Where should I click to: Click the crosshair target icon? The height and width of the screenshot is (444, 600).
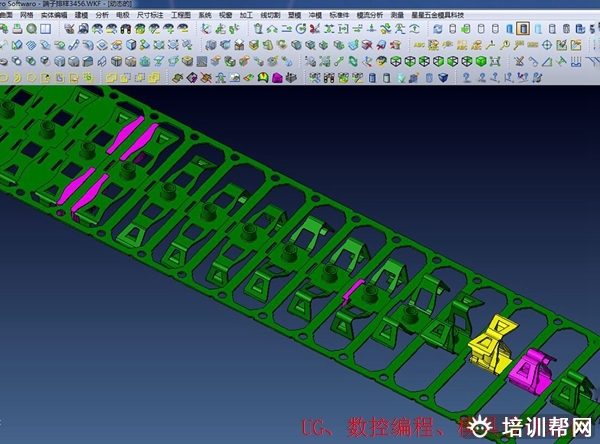coord(546,45)
